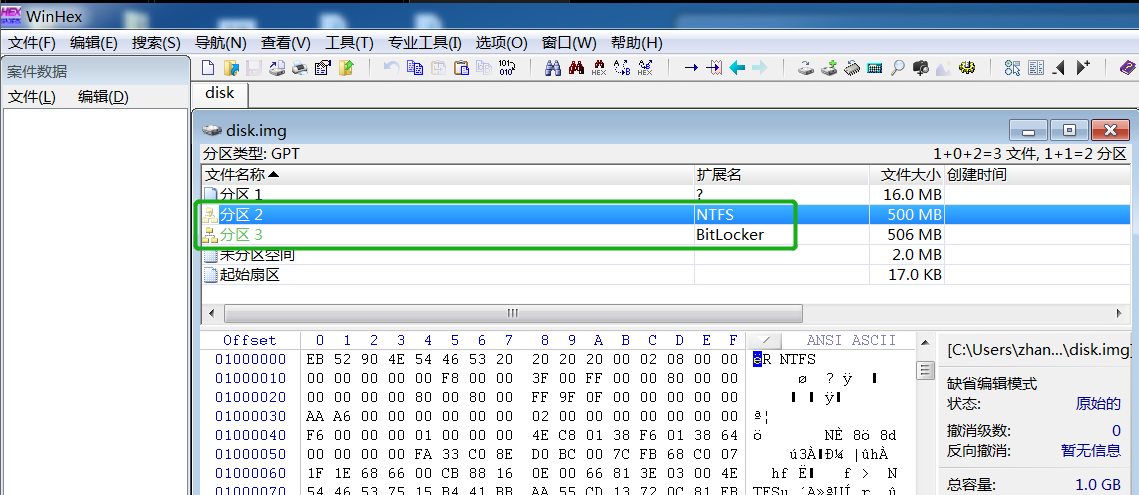
Task: Restore the disk.img child window
Action: click(x=1069, y=130)
